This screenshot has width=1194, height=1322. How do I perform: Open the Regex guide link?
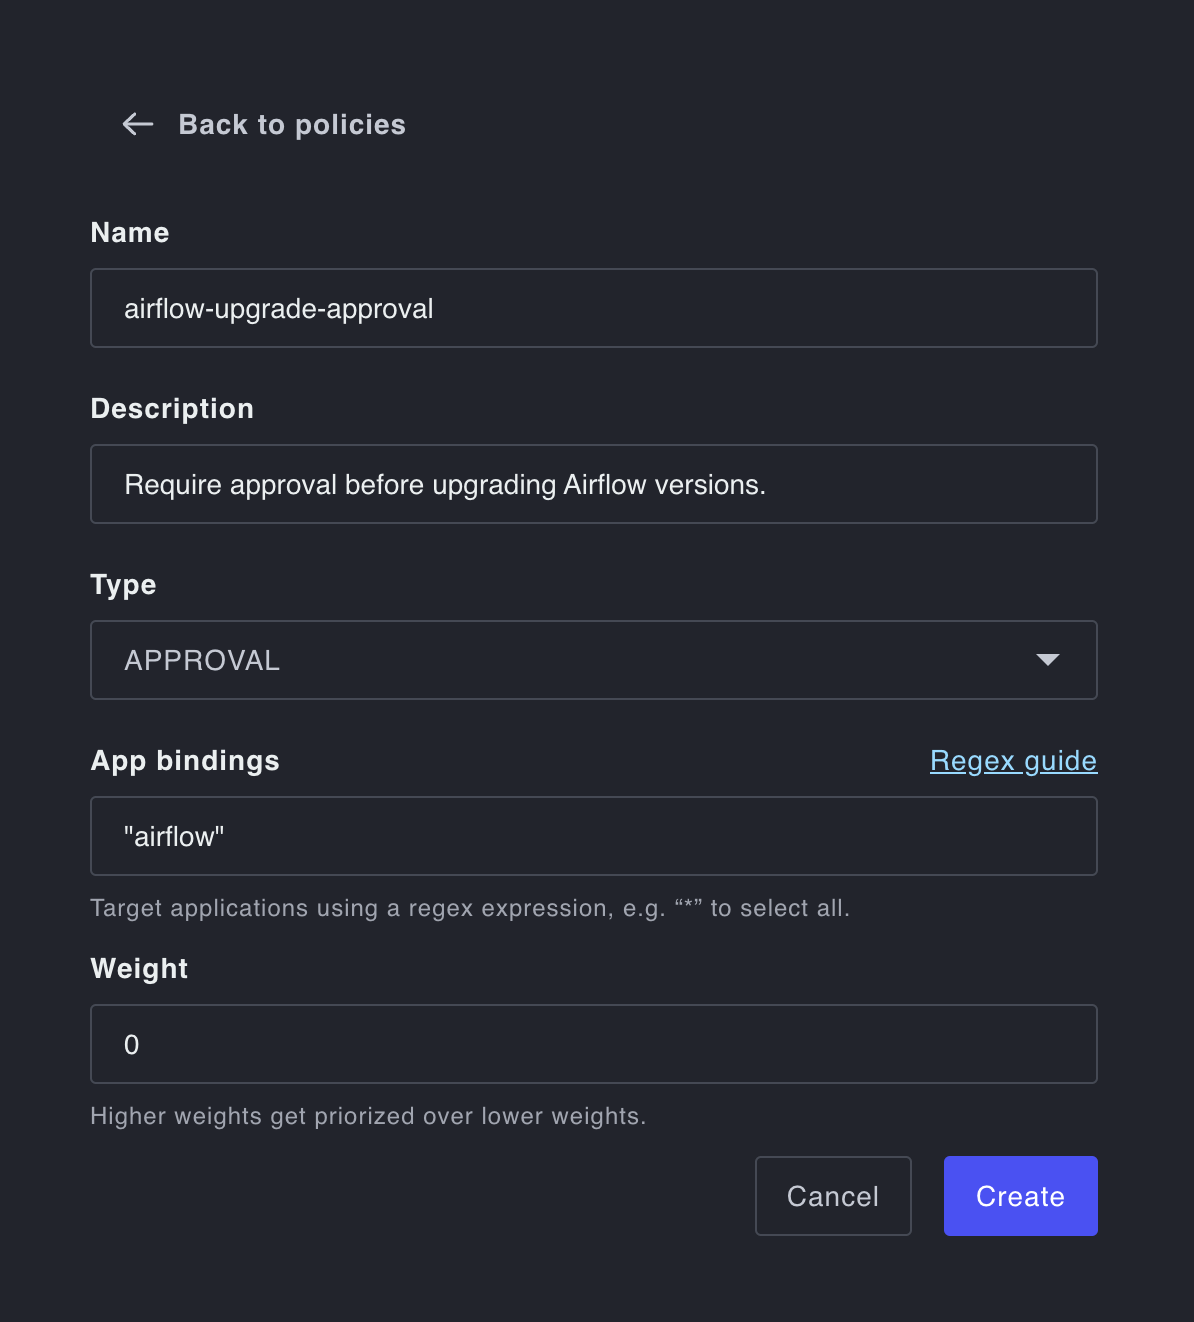click(1013, 761)
